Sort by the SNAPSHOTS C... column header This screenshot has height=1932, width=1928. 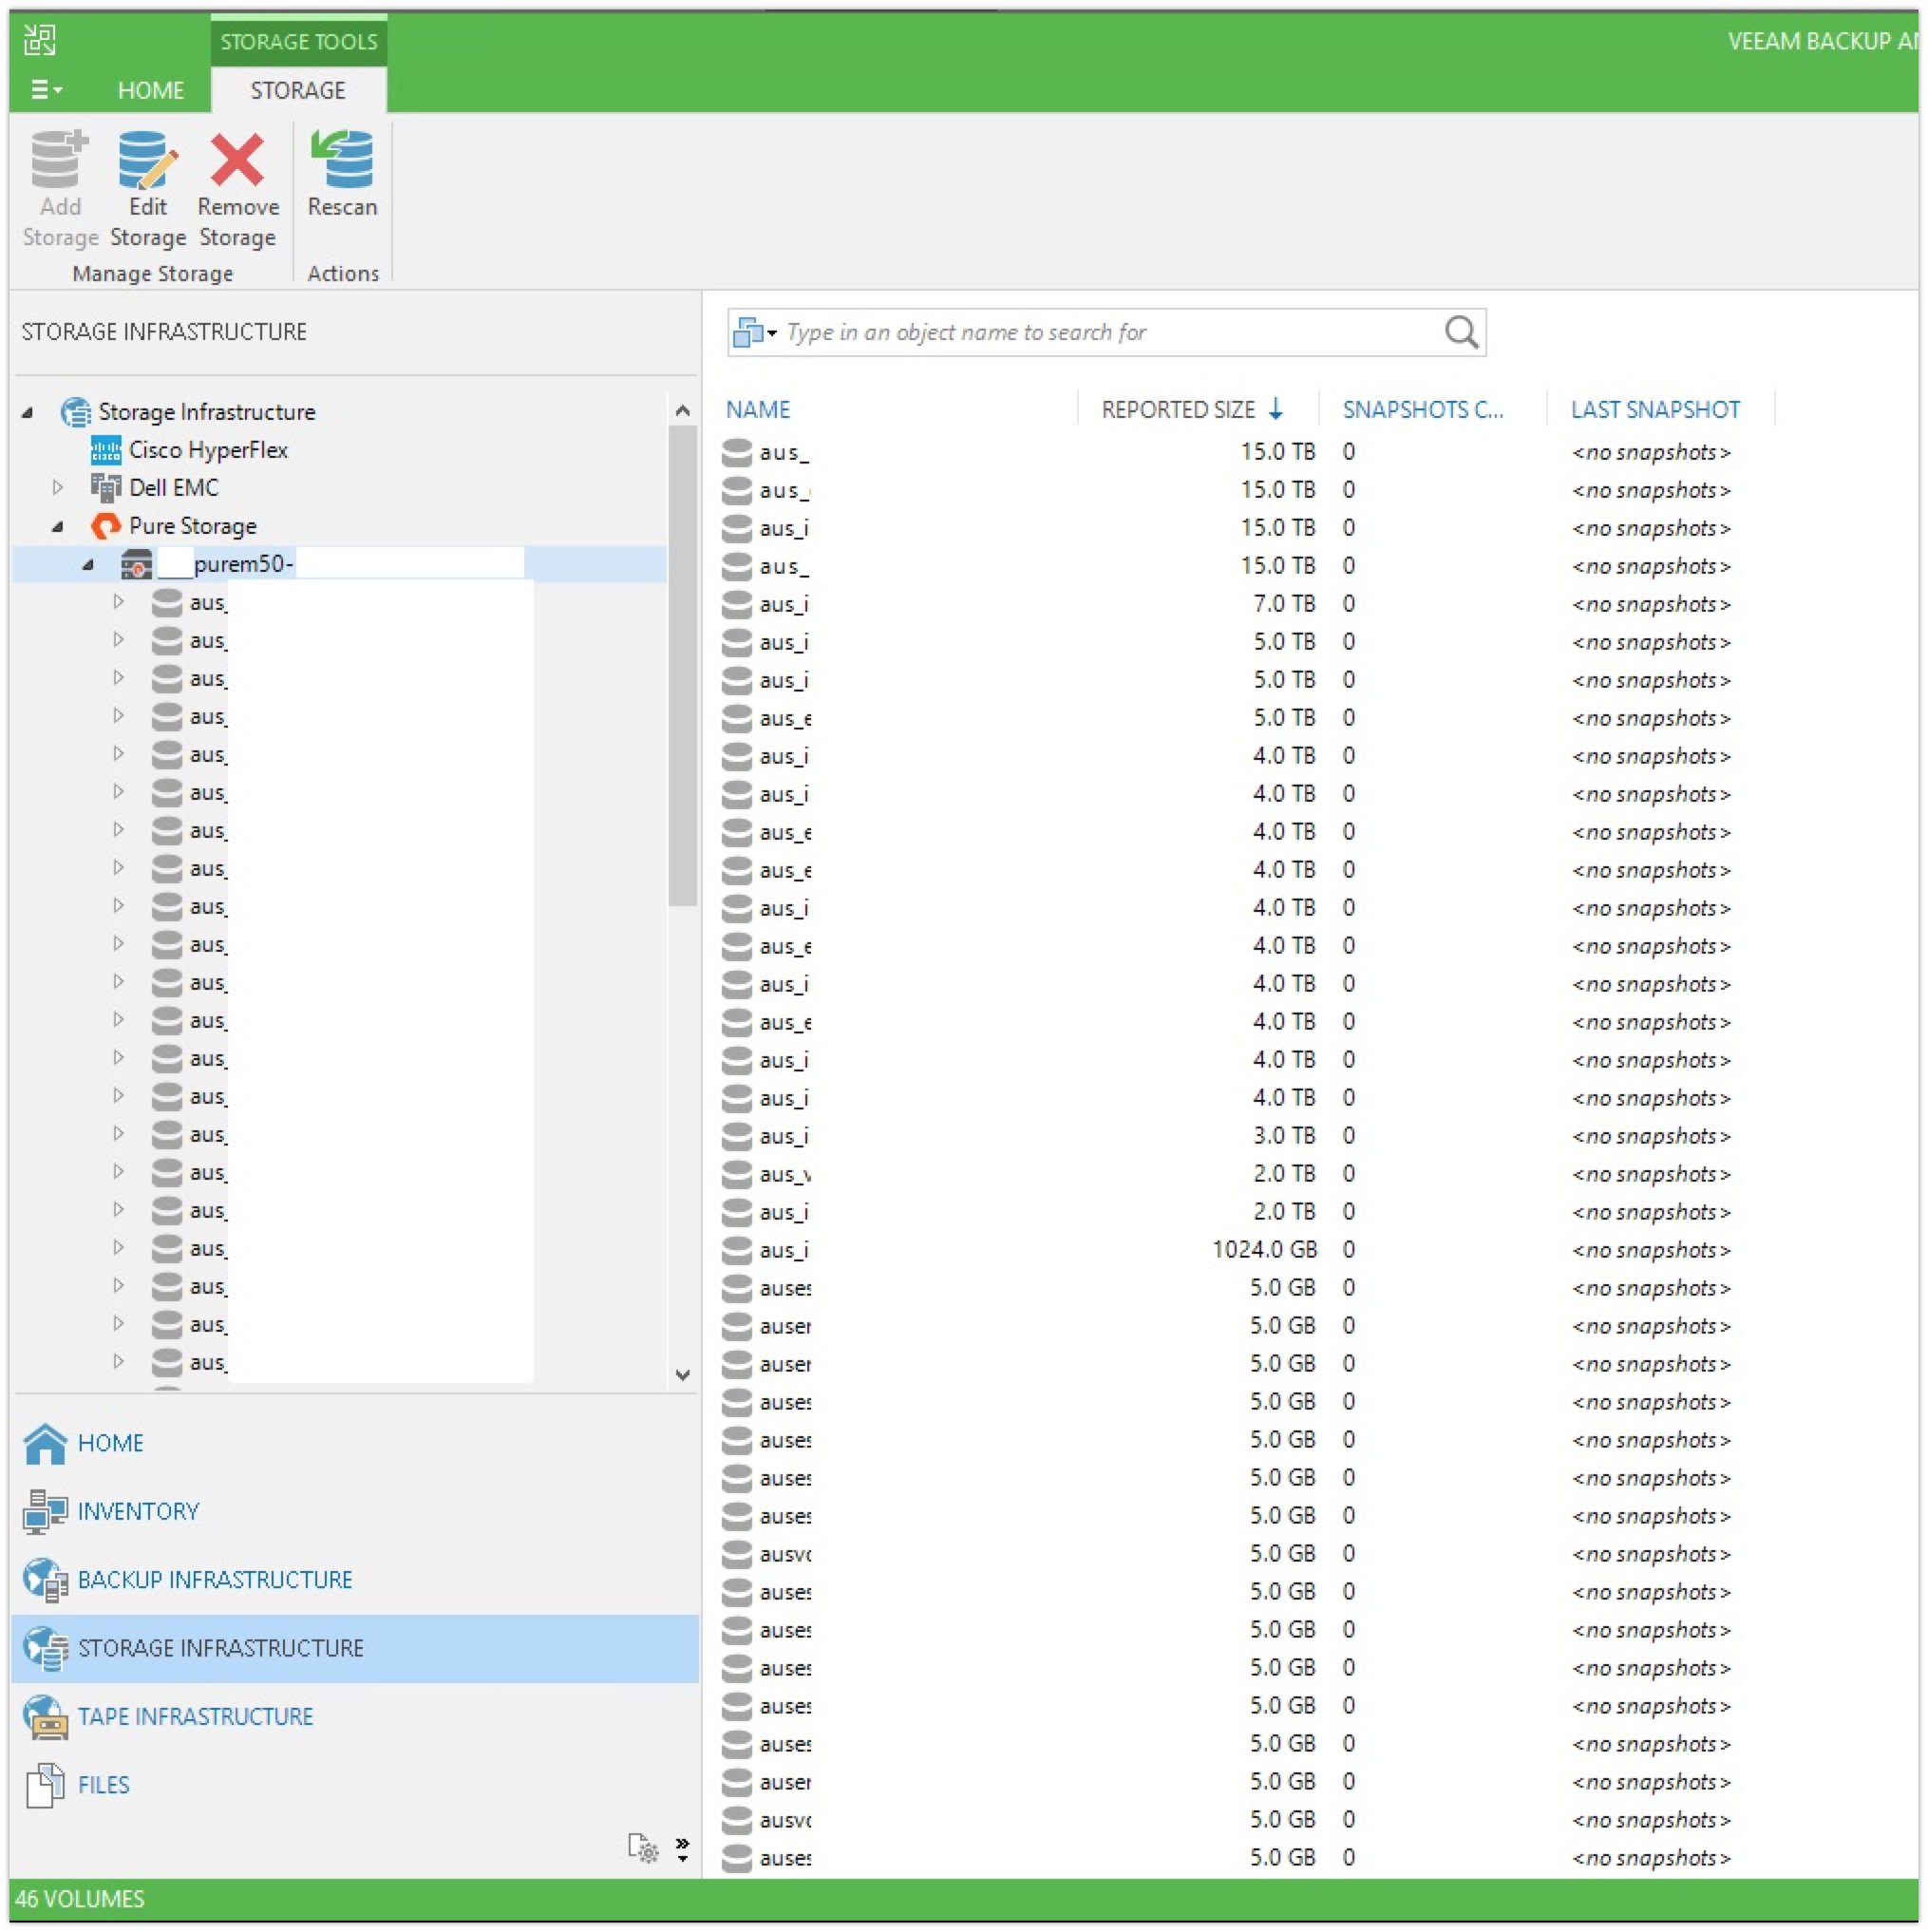tap(1422, 409)
